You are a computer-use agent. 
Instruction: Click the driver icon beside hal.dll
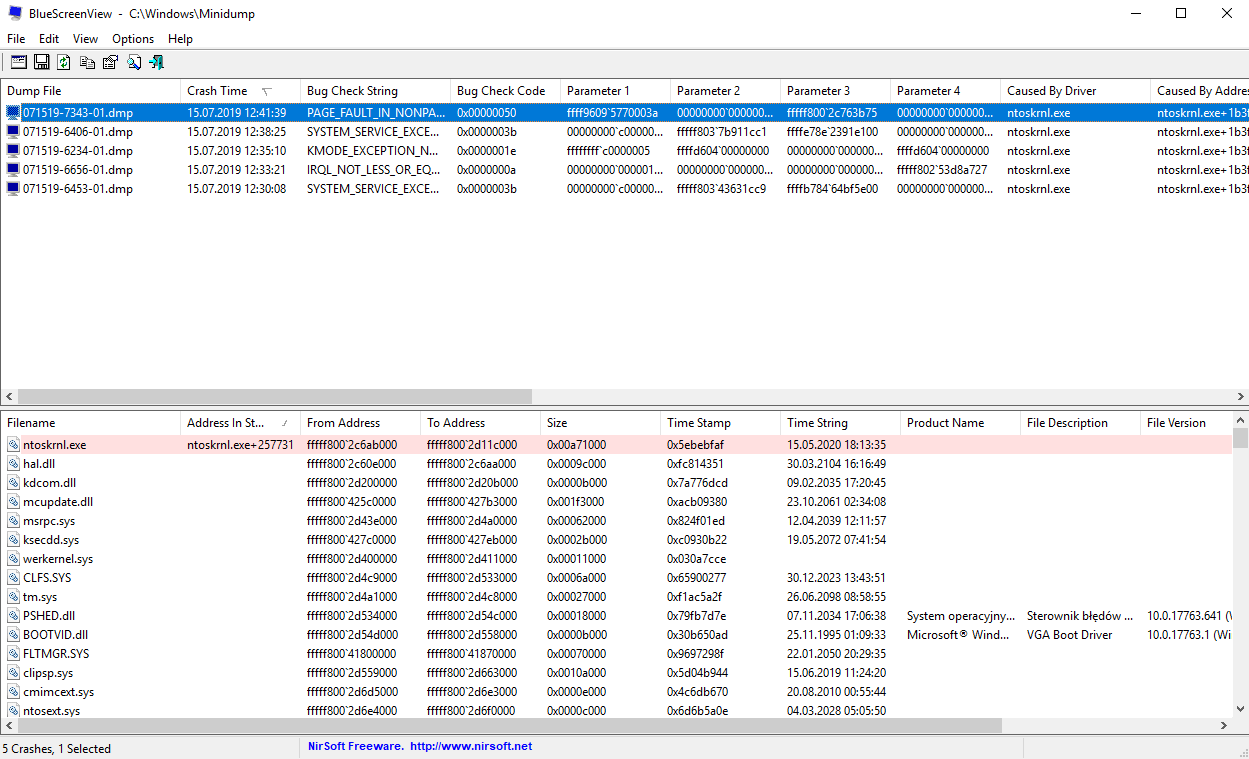coord(13,464)
